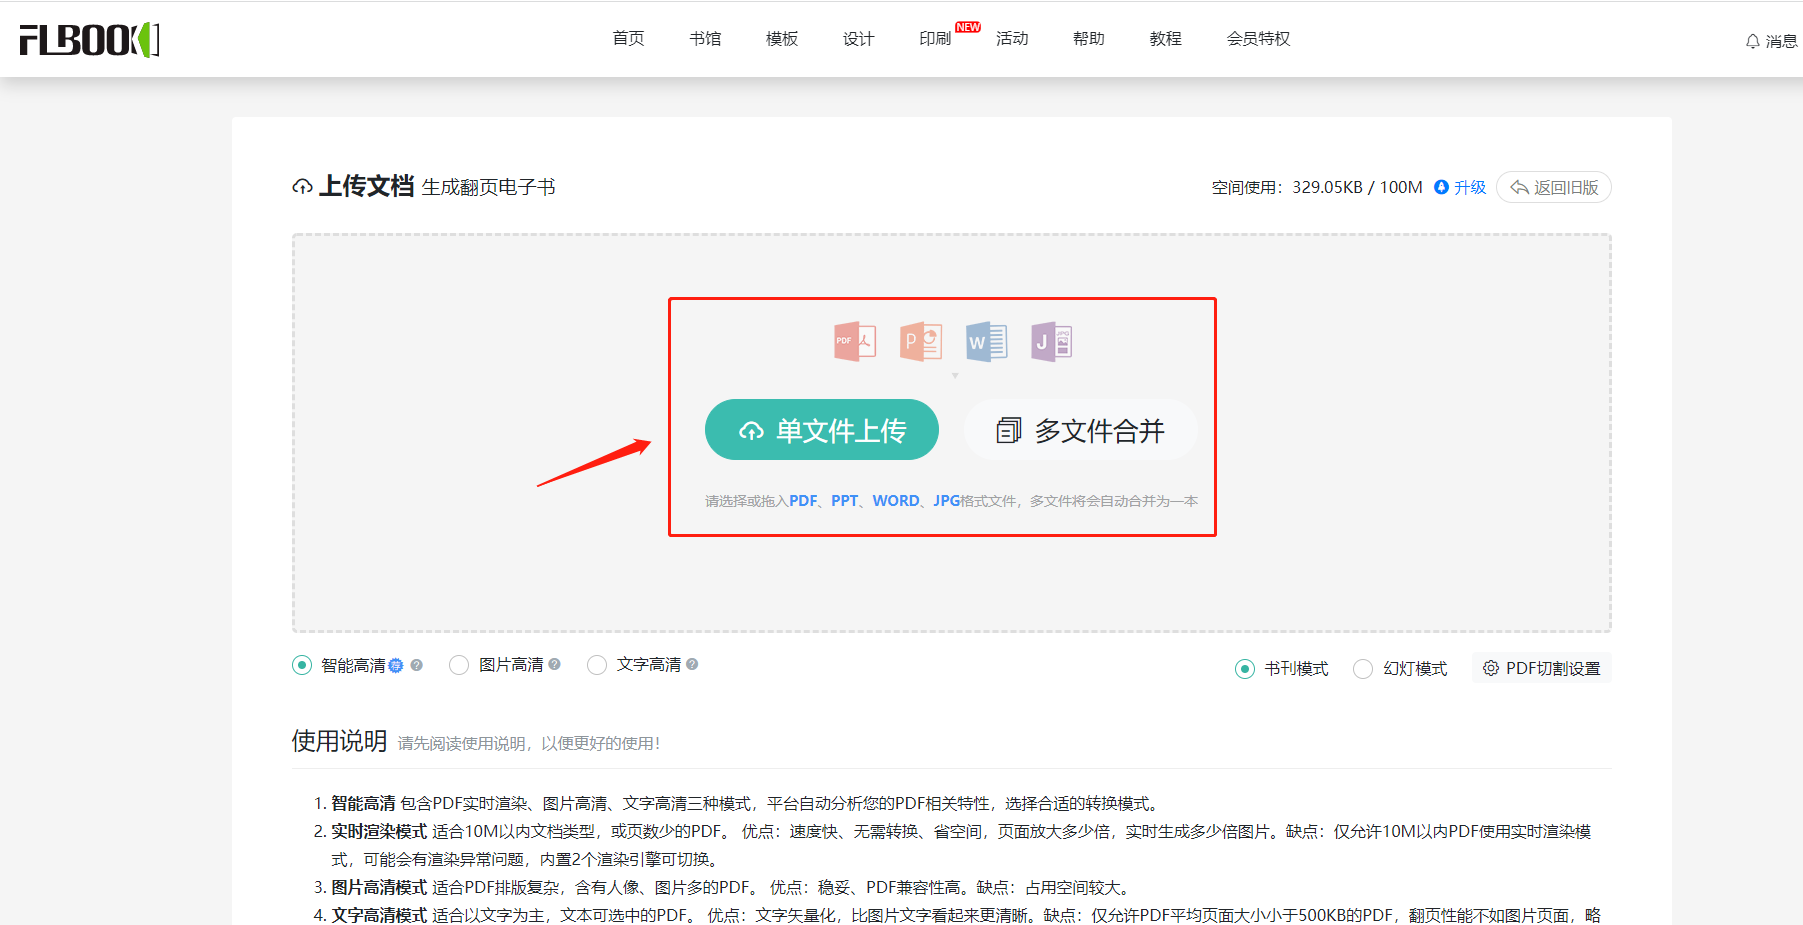Image resolution: width=1803 pixels, height=925 pixels.
Task: Click the 智能高清 instruction line
Action: [x=746, y=803]
